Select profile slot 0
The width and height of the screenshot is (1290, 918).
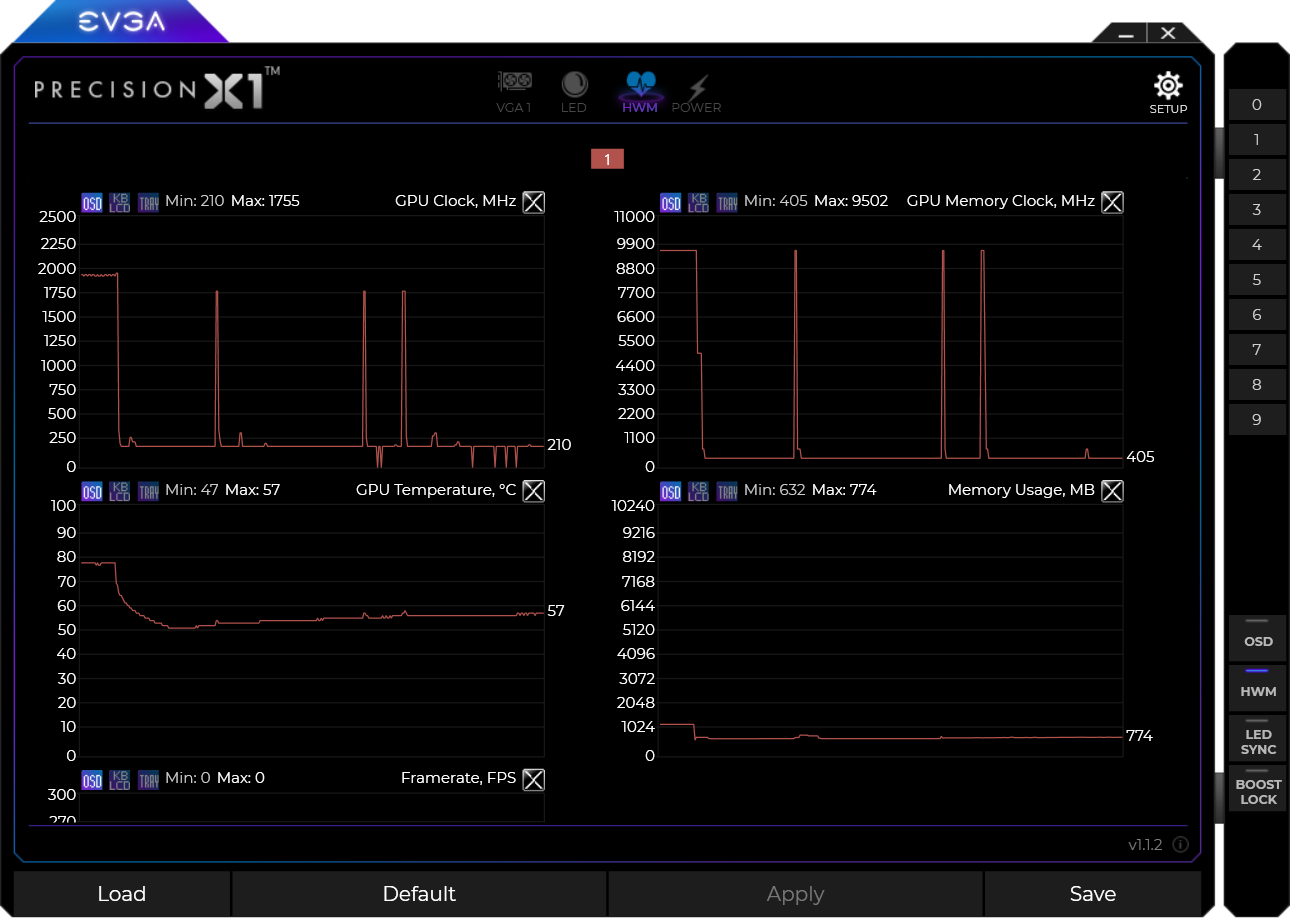pyautogui.click(x=1257, y=105)
